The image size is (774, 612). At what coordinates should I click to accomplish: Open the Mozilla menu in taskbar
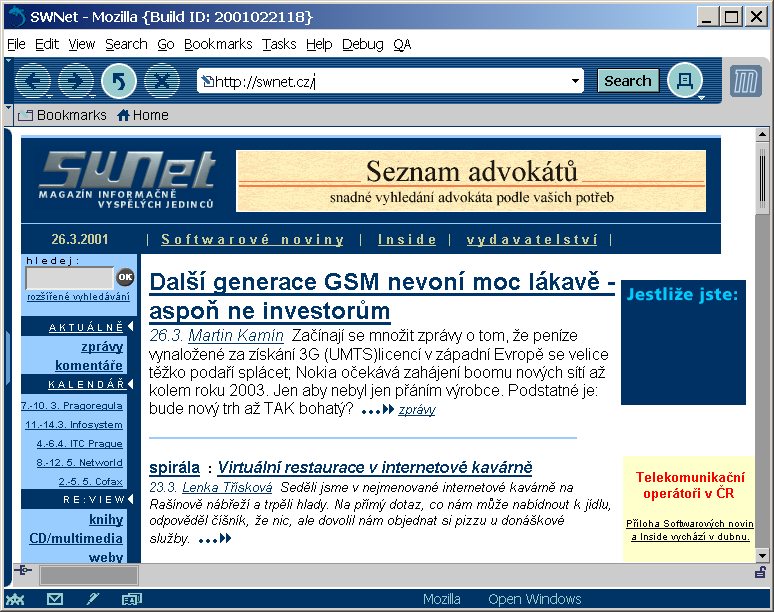(x=442, y=599)
